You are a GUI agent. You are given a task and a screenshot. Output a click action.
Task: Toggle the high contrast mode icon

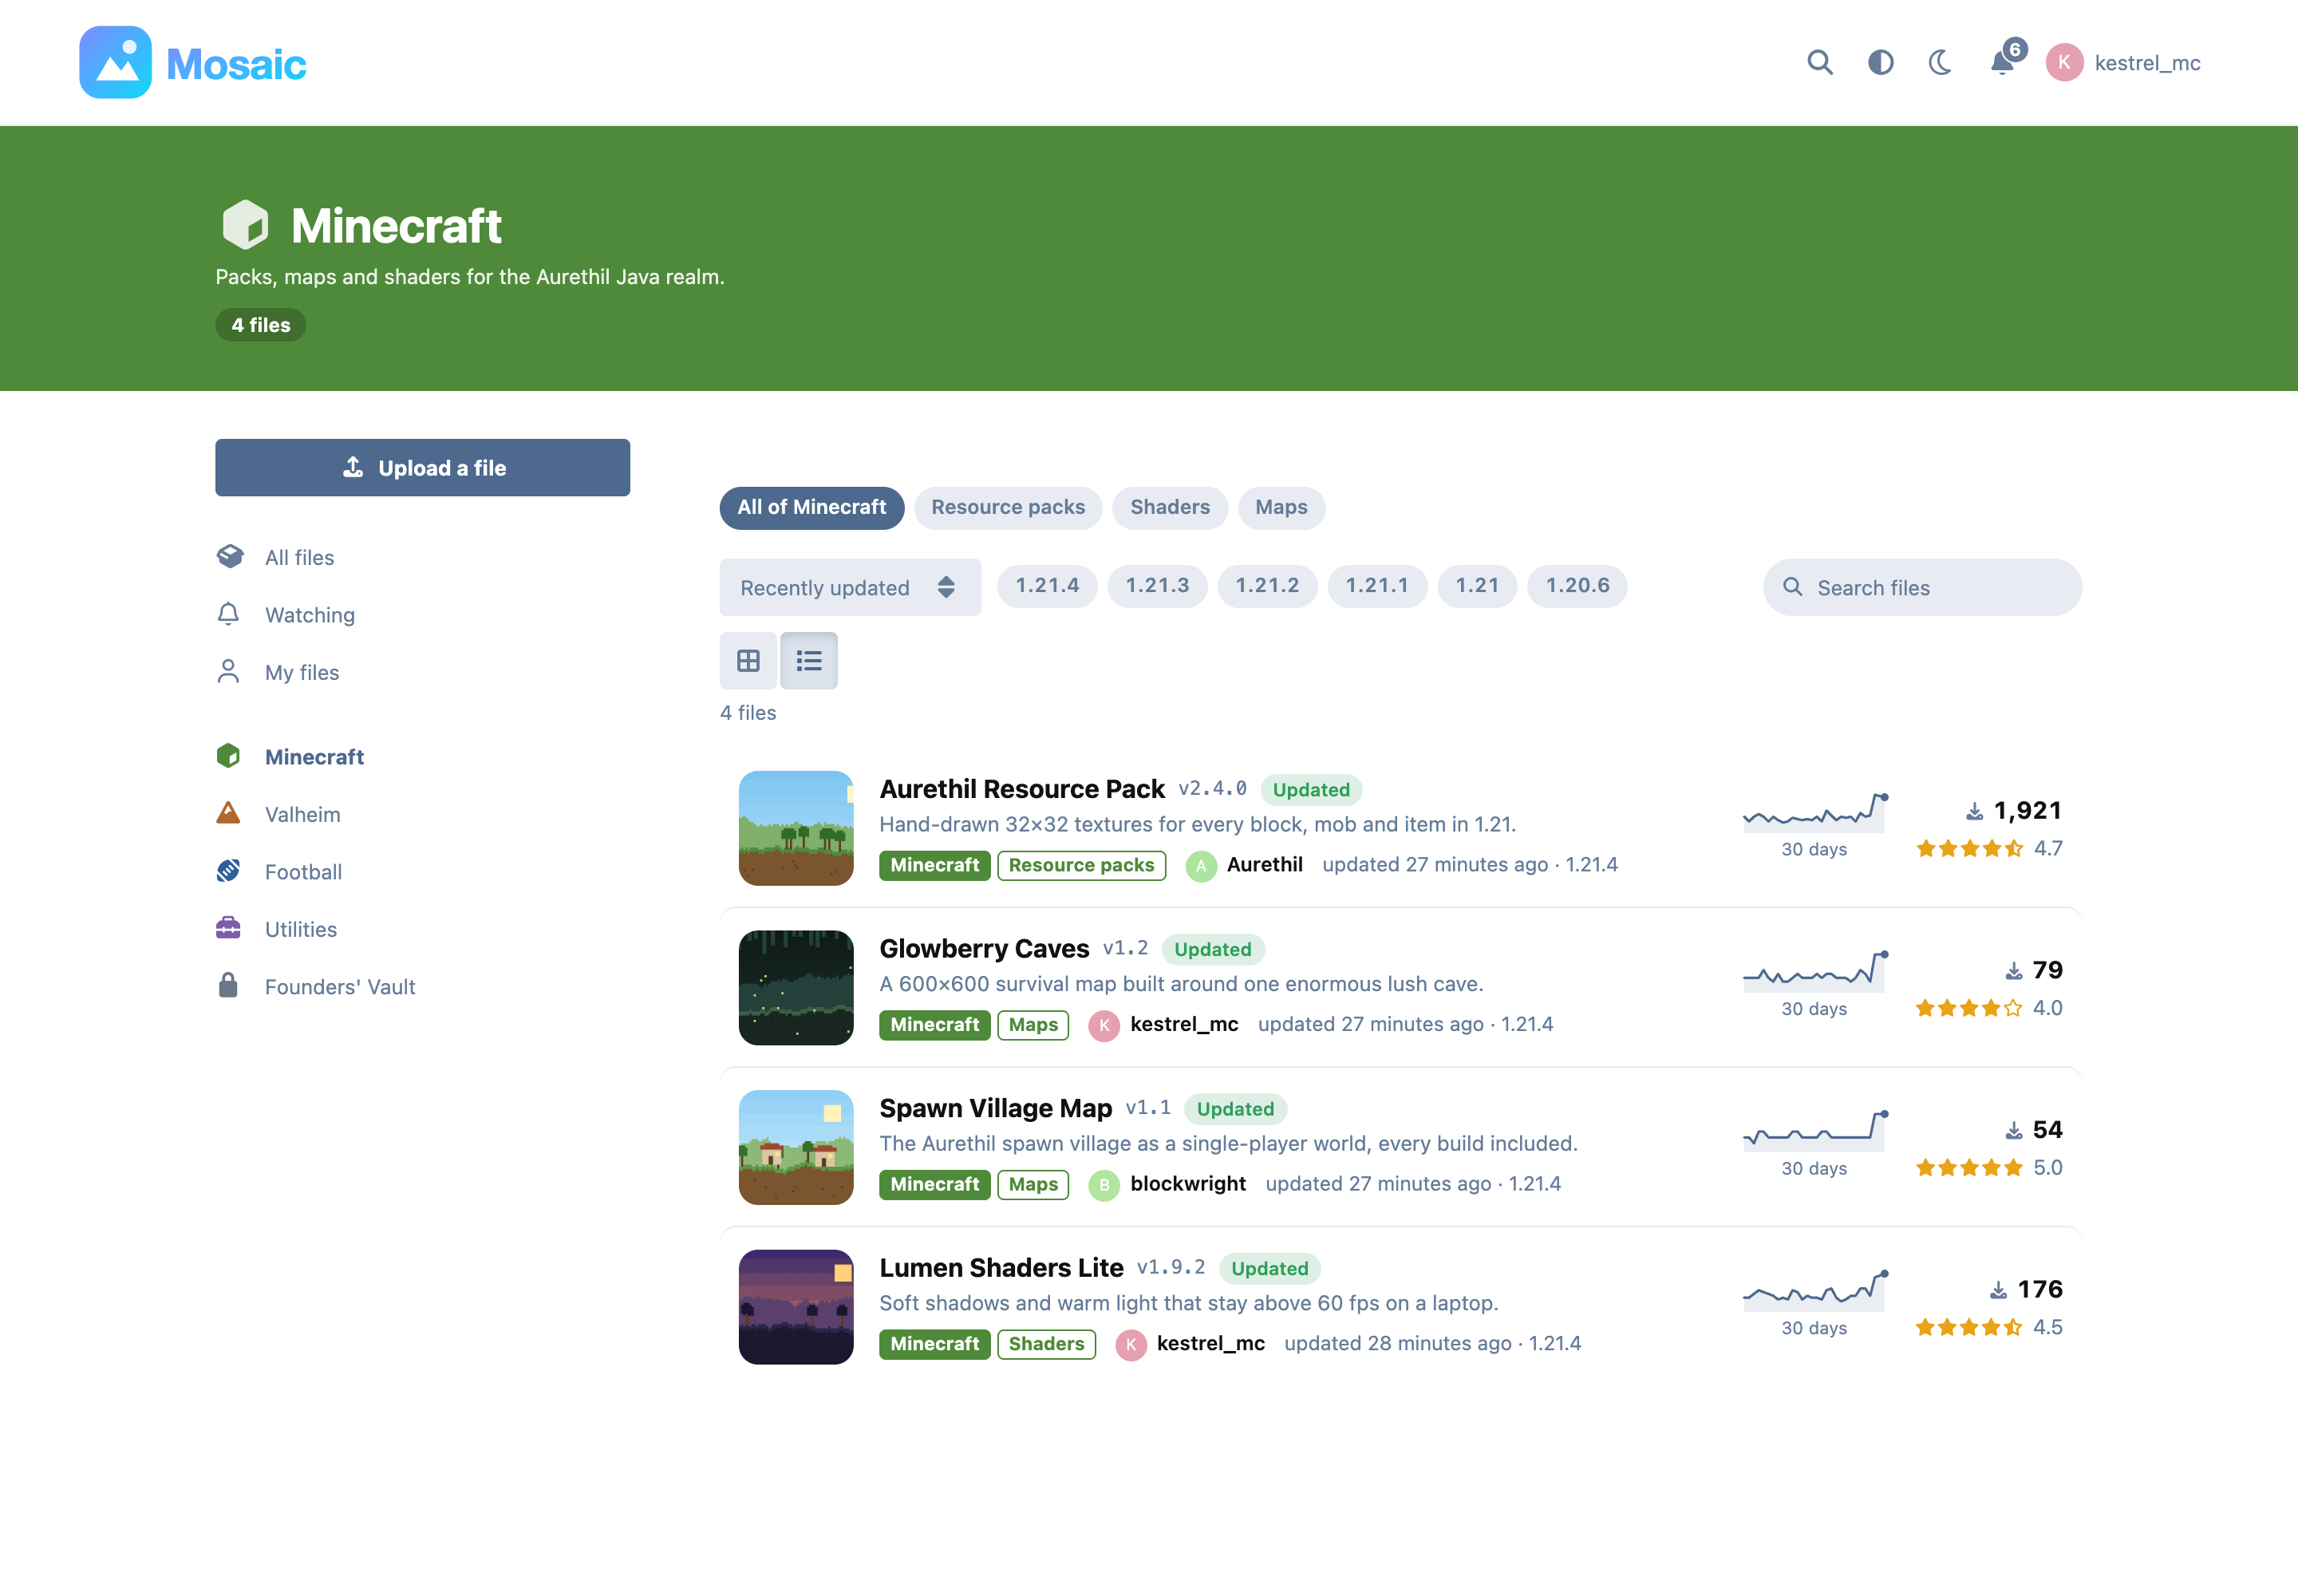pyautogui.click(x=1880, y=63)
